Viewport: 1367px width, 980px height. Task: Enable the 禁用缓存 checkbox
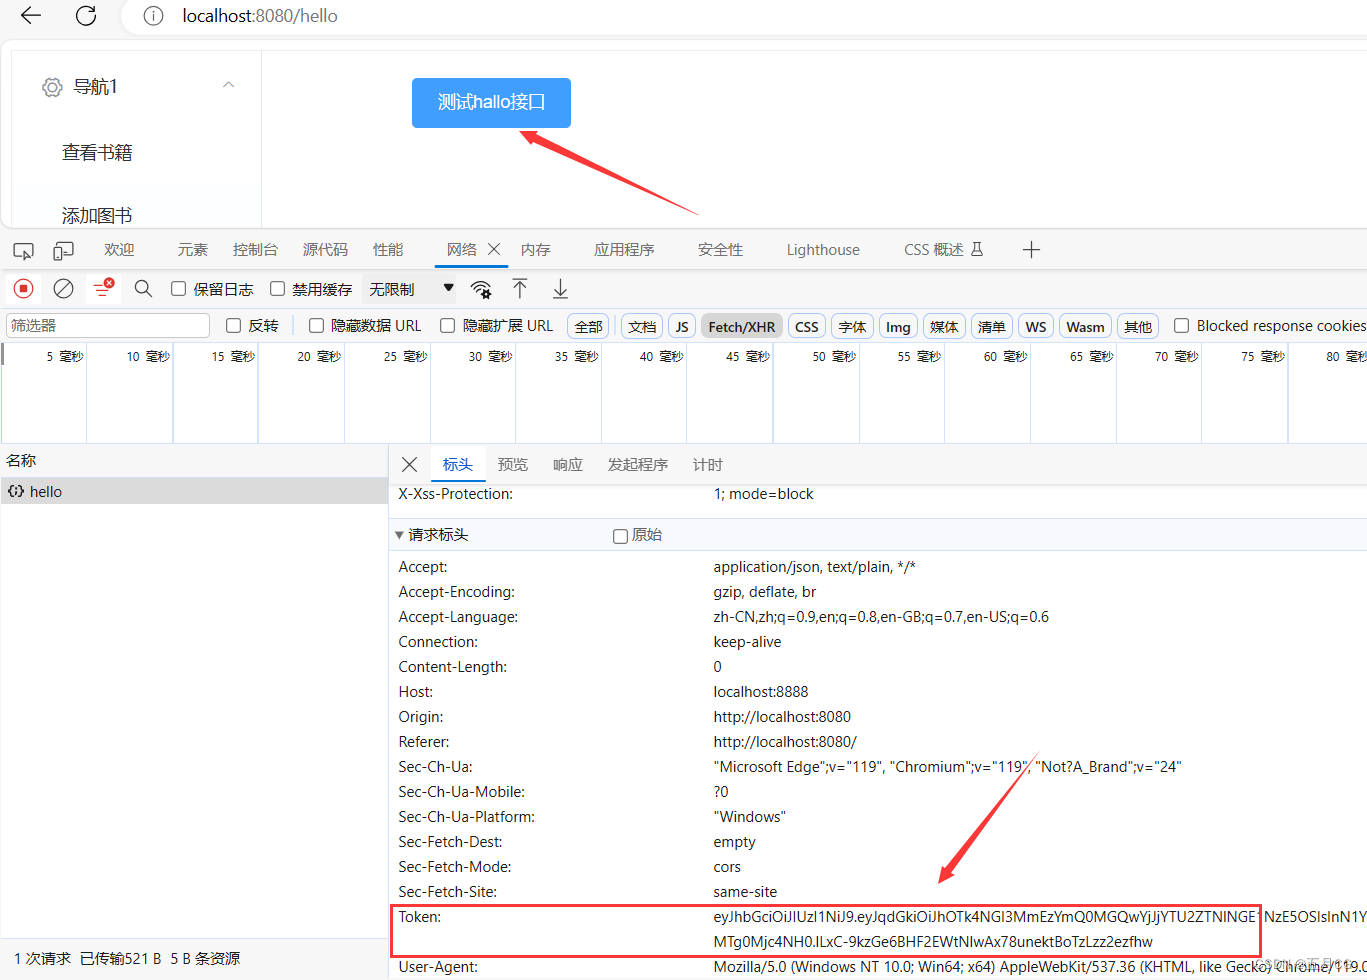(277, 289)
